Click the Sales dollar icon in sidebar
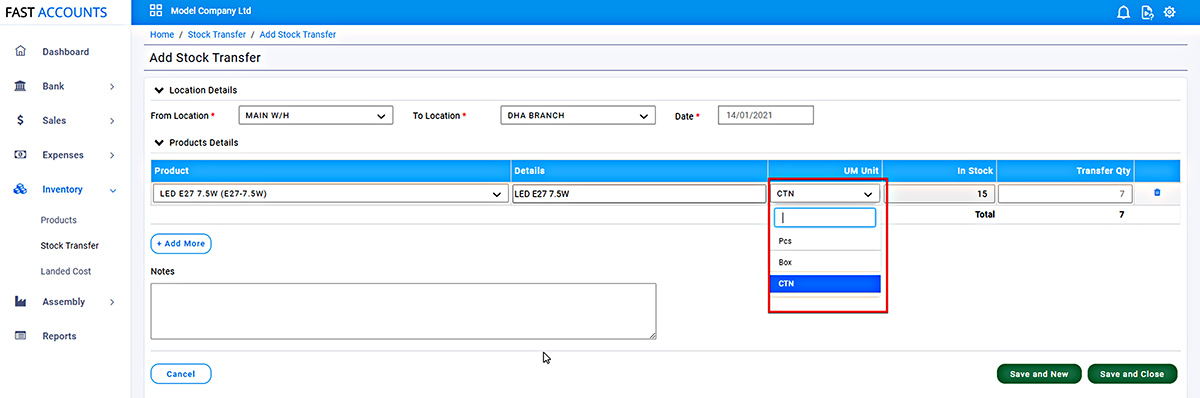Screen dimensions: 1200x398 click(20, 120)
